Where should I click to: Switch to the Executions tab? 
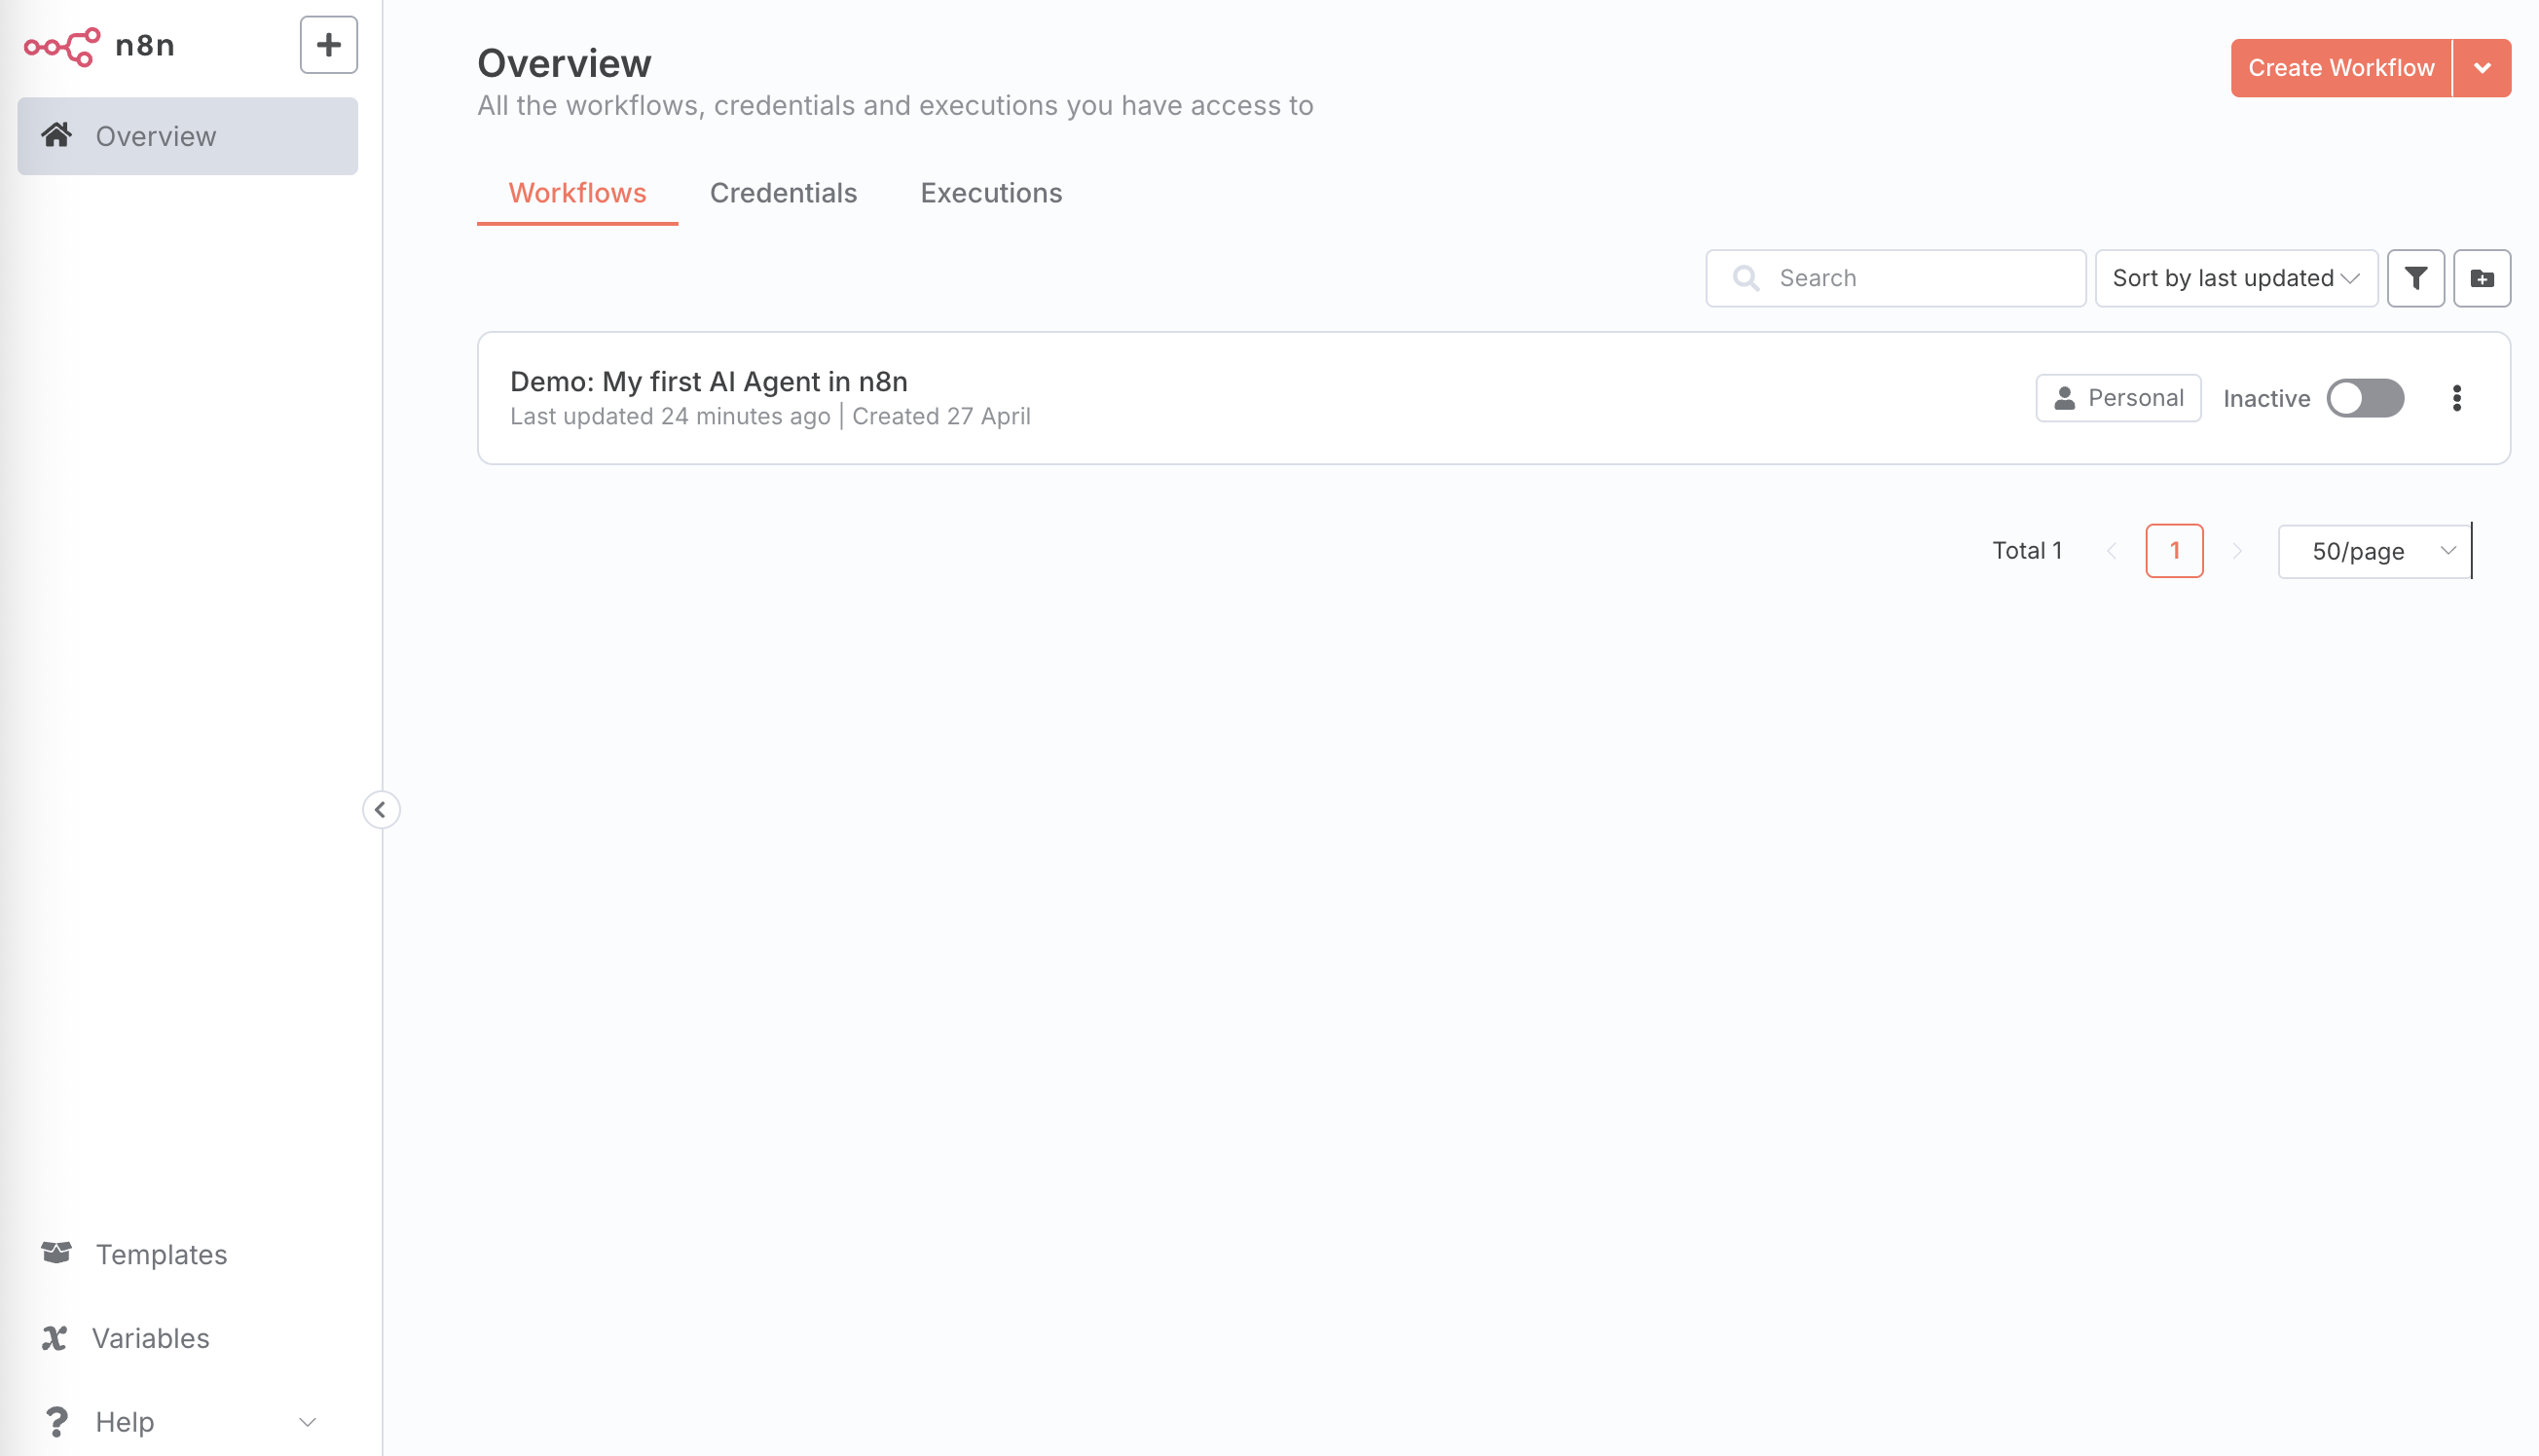(x=990, y=193)
